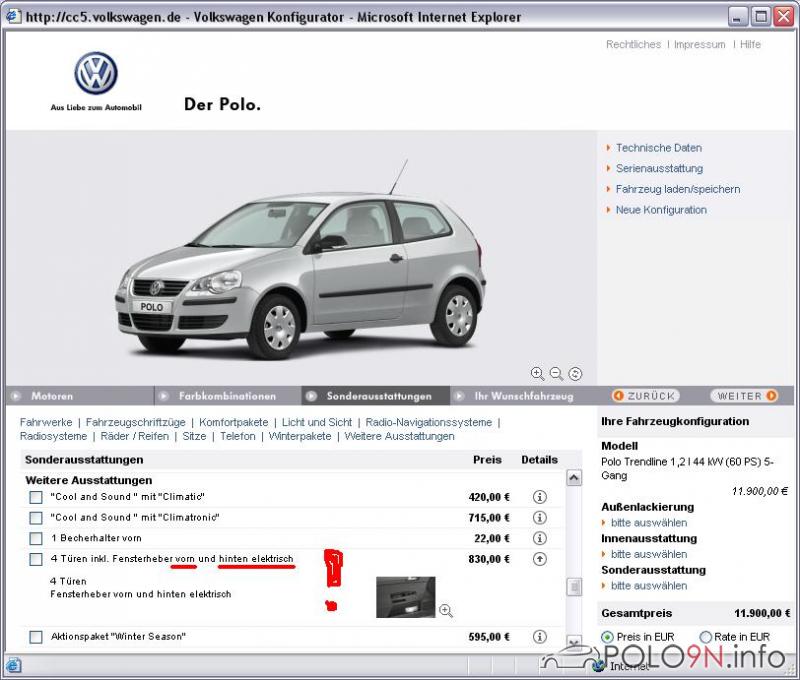This screenshot has width=800, height=680.
Task: Open info for Aktionspaket Winter Season
Action: [x=539, y=637]
